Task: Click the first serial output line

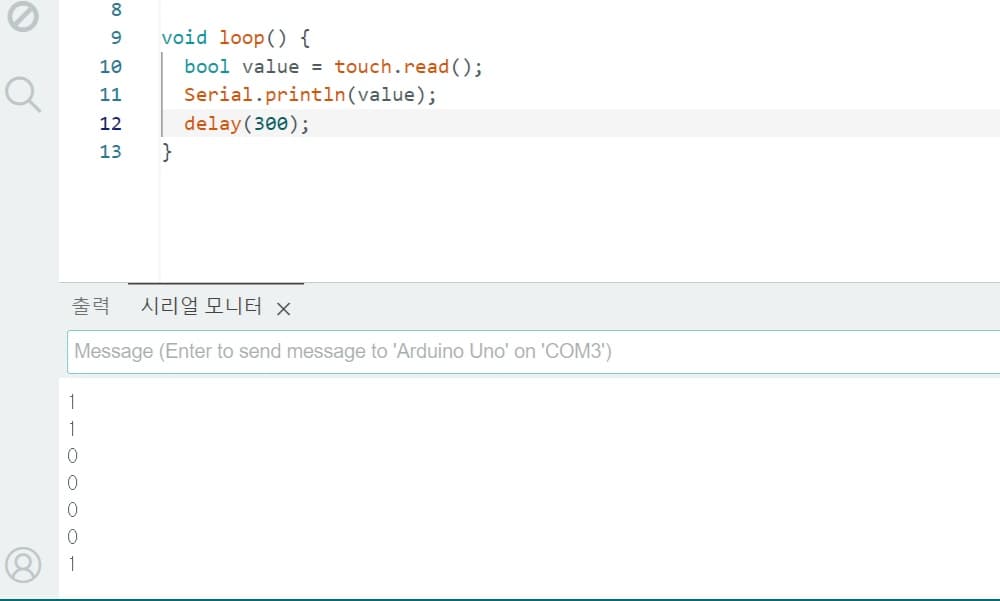Action: (x=72, y=402)
